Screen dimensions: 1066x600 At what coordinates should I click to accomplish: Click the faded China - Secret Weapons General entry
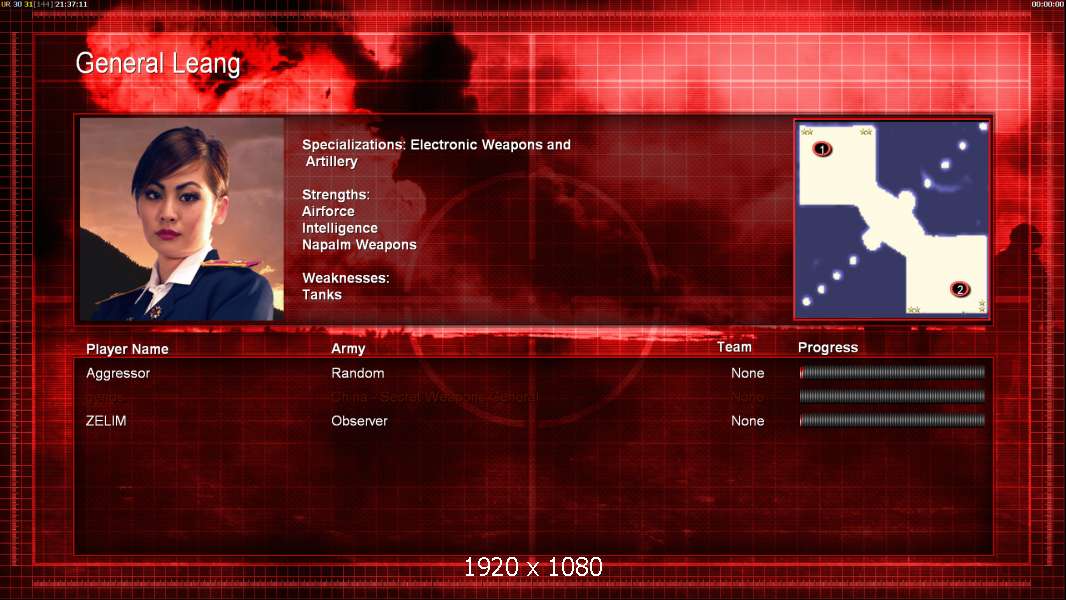(434, 397)
